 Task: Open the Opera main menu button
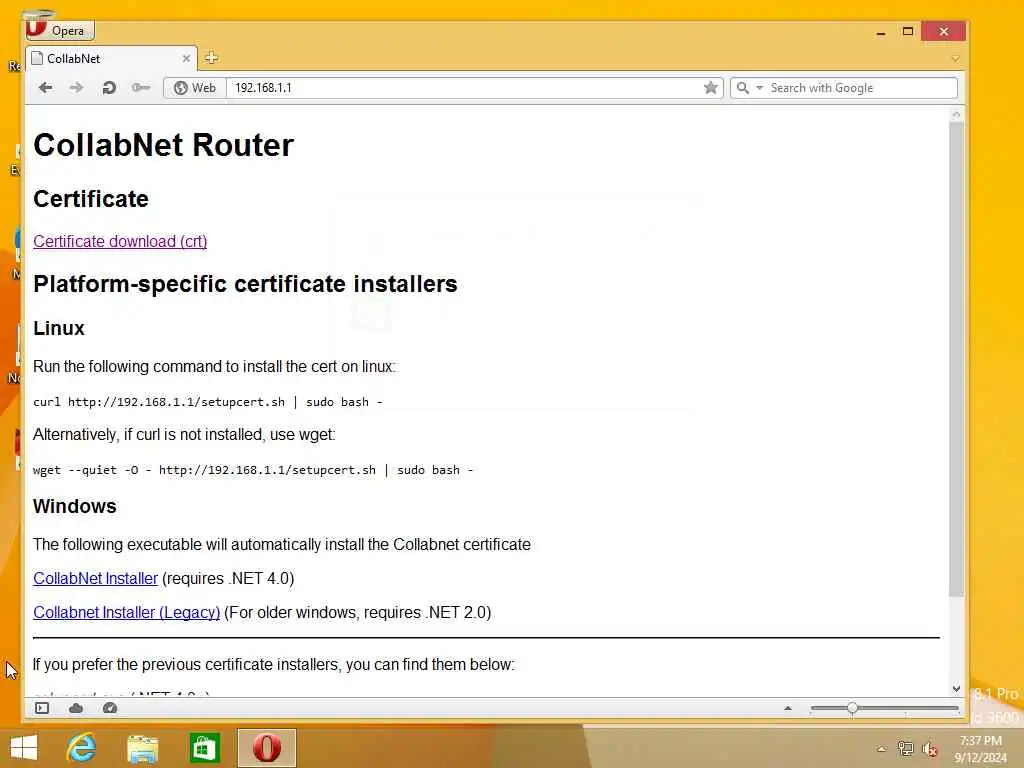coord(60,30)
